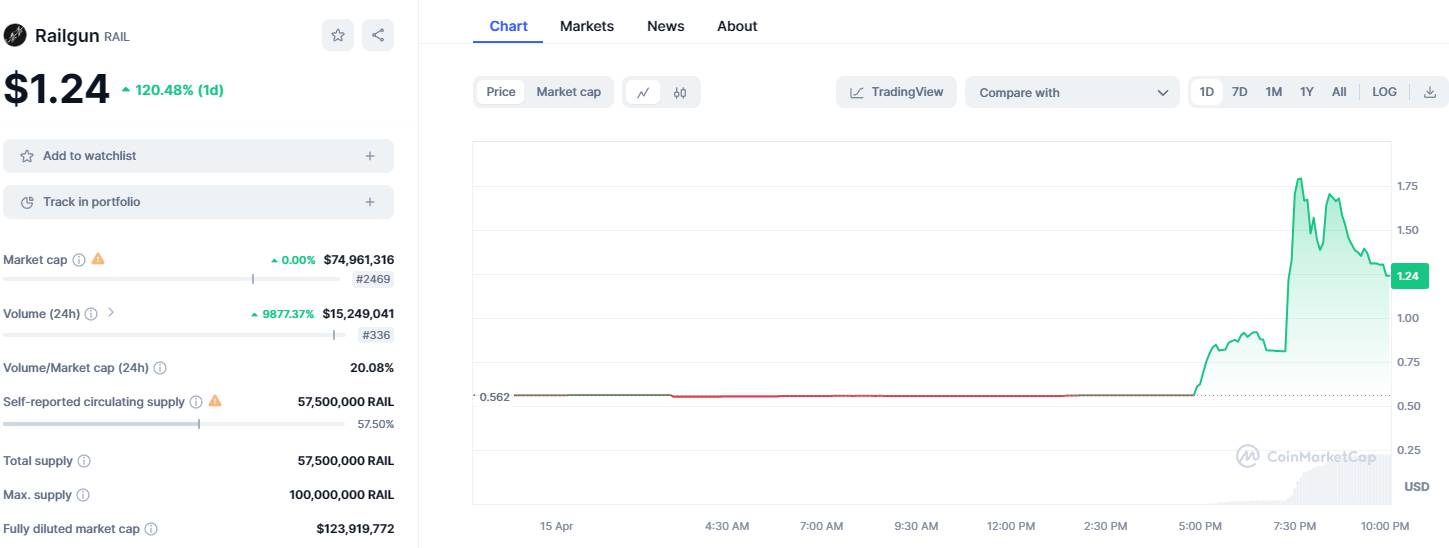Click Add to watchlist button
Viewport: 1449px width, 548px height.
point(198,156)
